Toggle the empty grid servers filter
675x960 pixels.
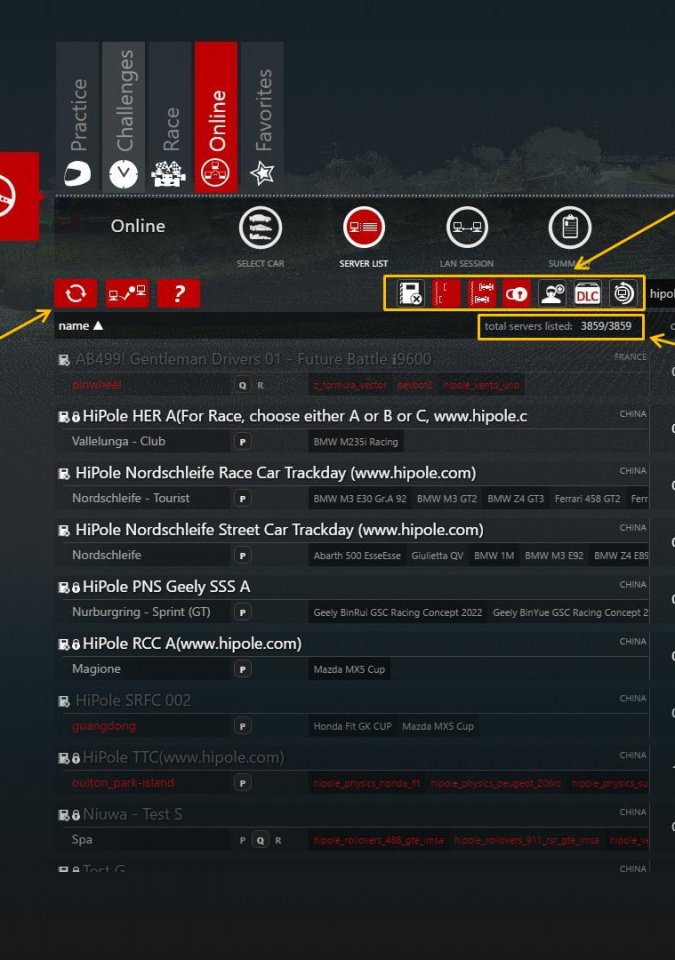tap(445, 293)
